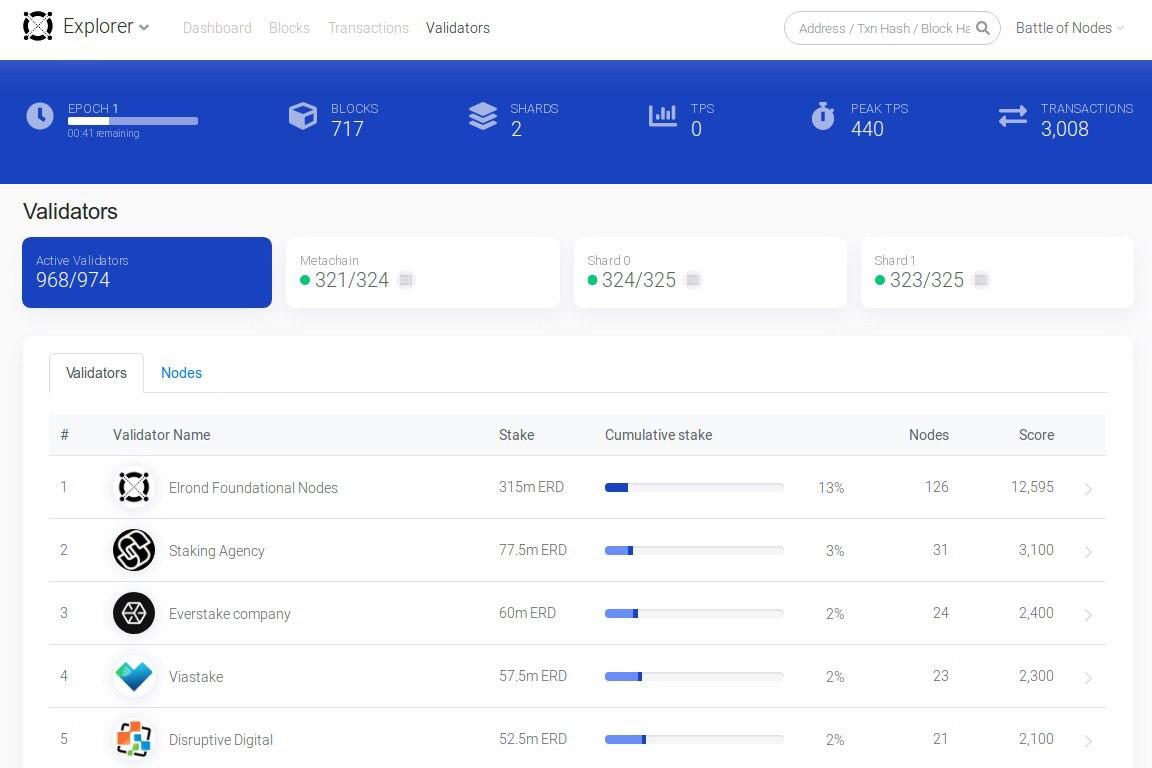
Task: Expand the Everstake company row chevron
Action: coord(1088,615)
